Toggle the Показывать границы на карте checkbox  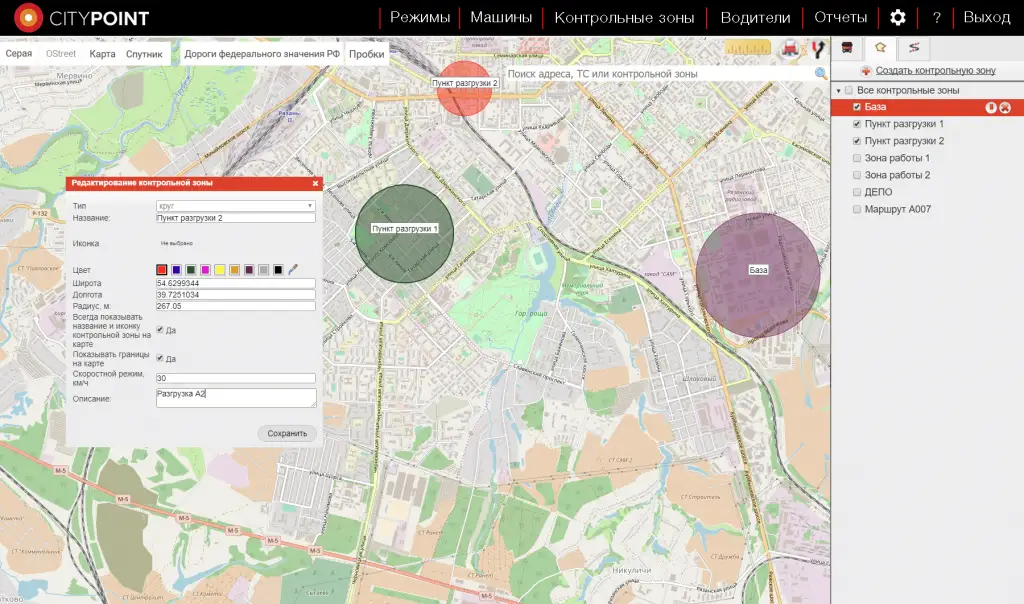pos(161,358)
